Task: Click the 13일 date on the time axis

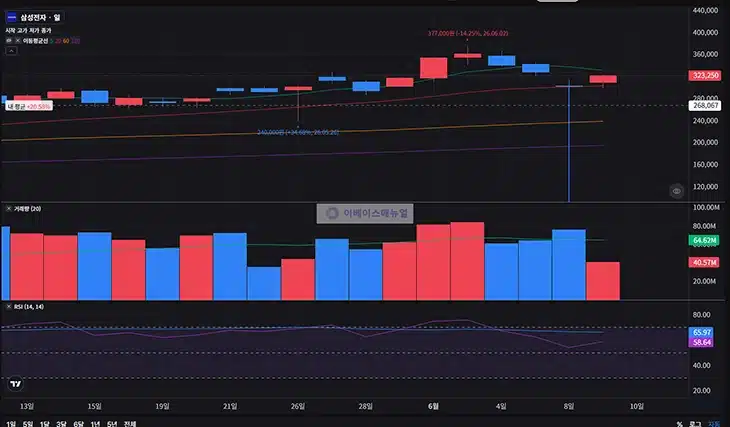Action: click(x=27, y=407)
